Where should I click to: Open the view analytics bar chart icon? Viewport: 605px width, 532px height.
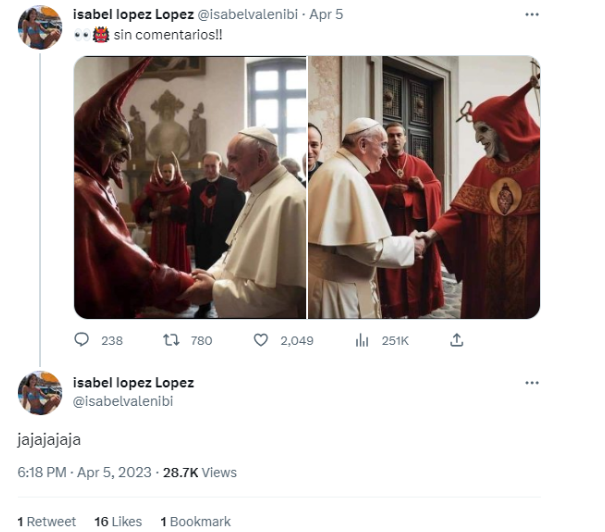pyautogui.click(x=362, y=340)
